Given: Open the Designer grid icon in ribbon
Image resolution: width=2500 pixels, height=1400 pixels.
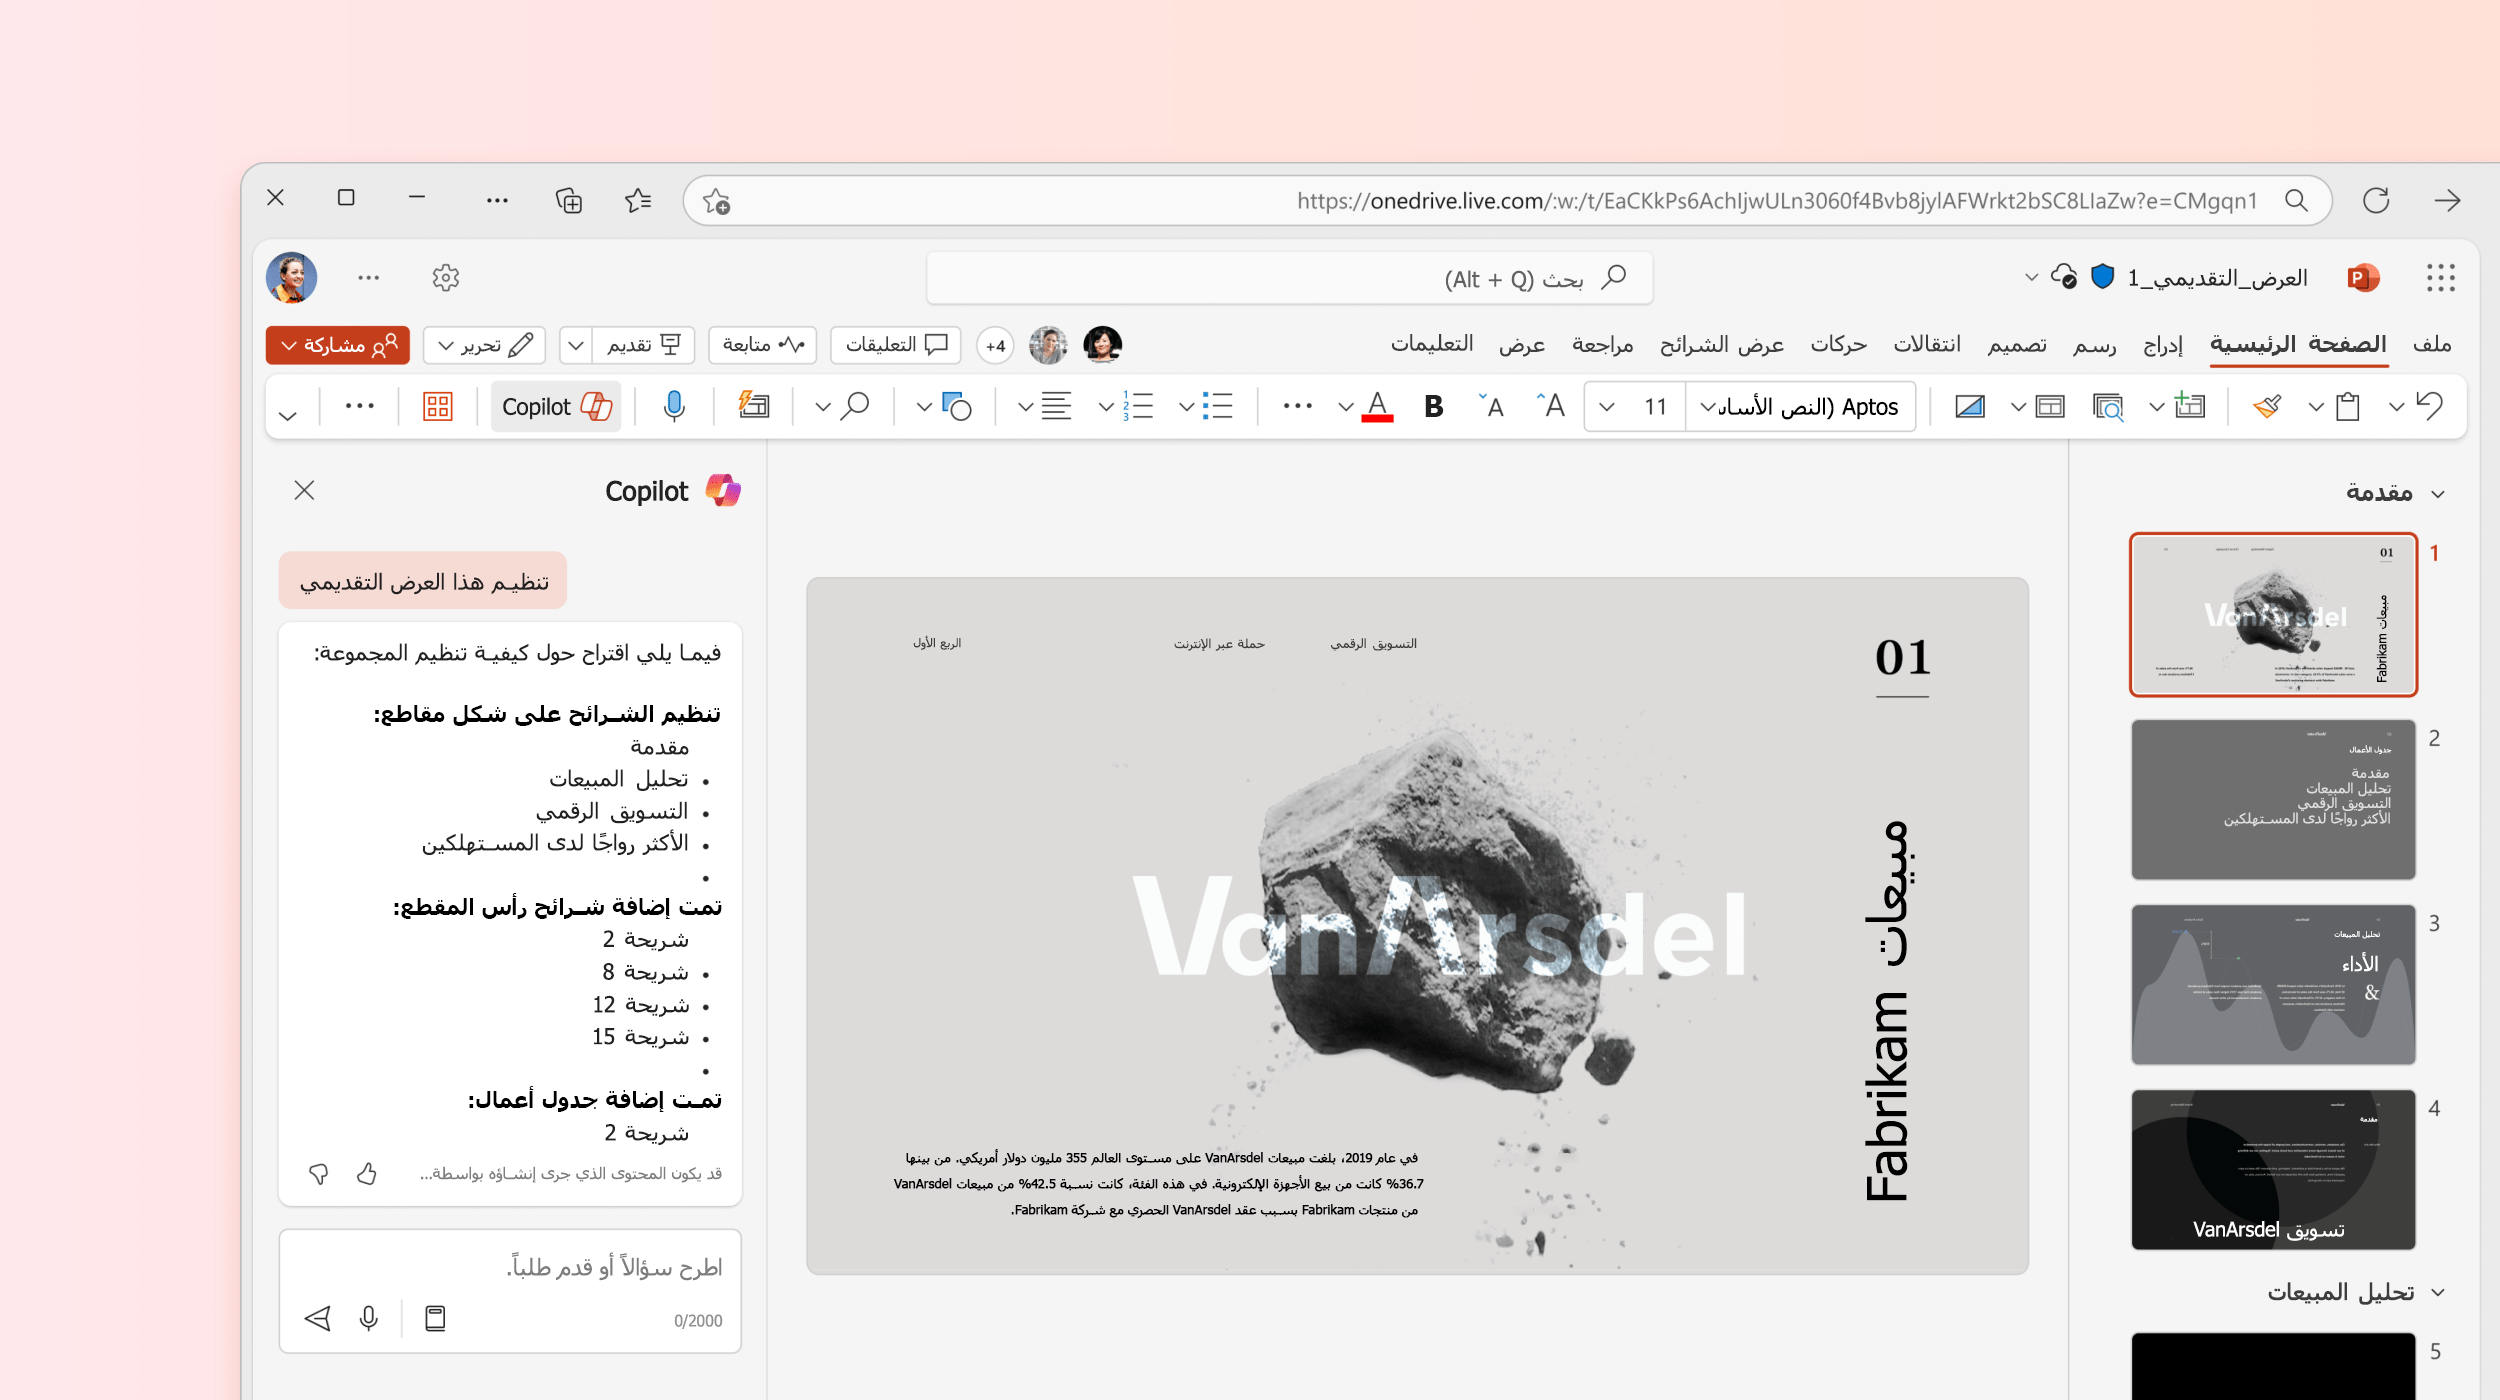Looking at the screenshot, I should (x=438, y=406).
